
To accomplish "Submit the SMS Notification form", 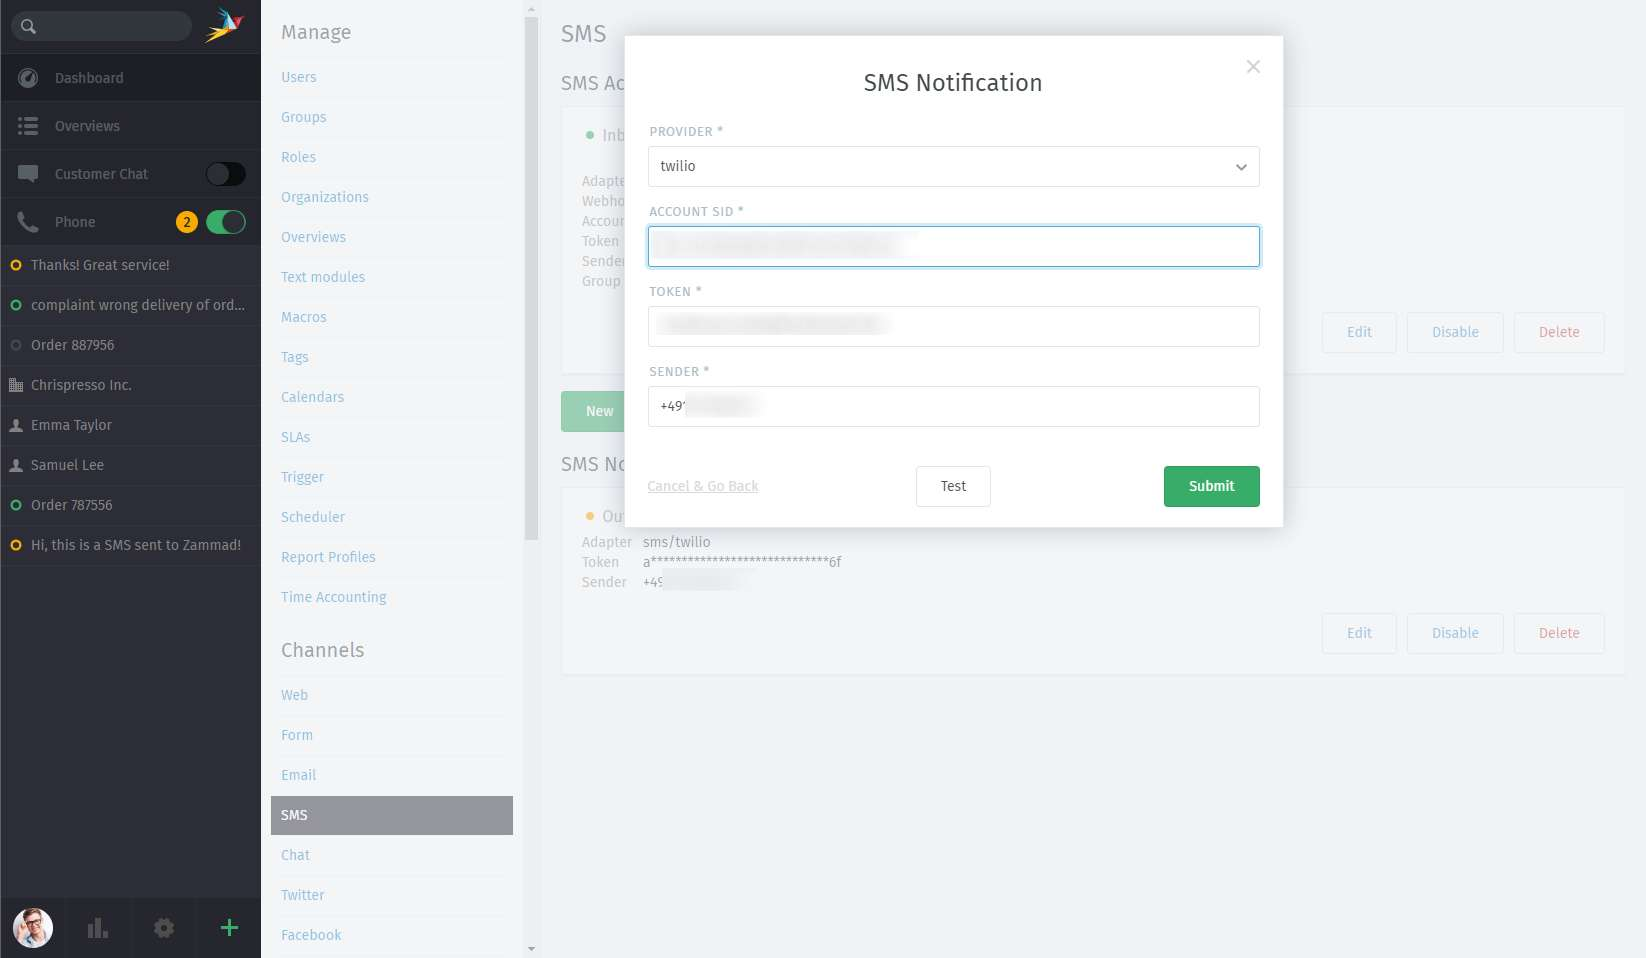I will click(1212, 486).
